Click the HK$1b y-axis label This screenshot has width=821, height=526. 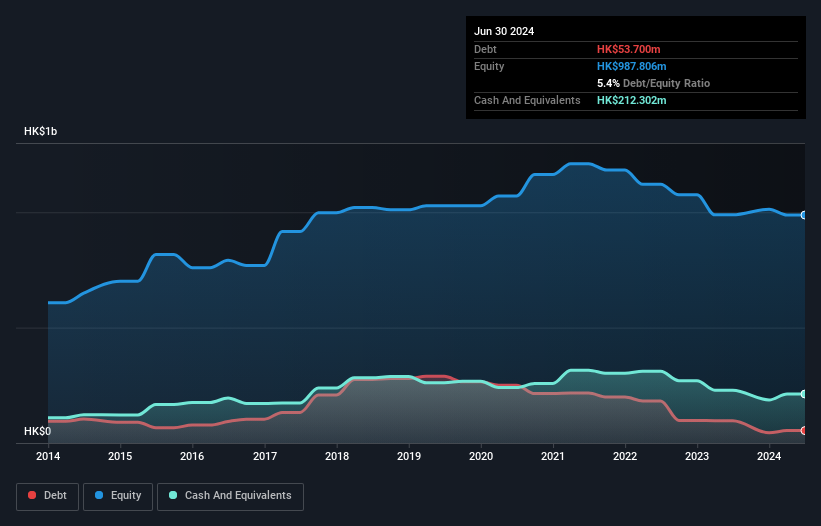pos(40,131)
